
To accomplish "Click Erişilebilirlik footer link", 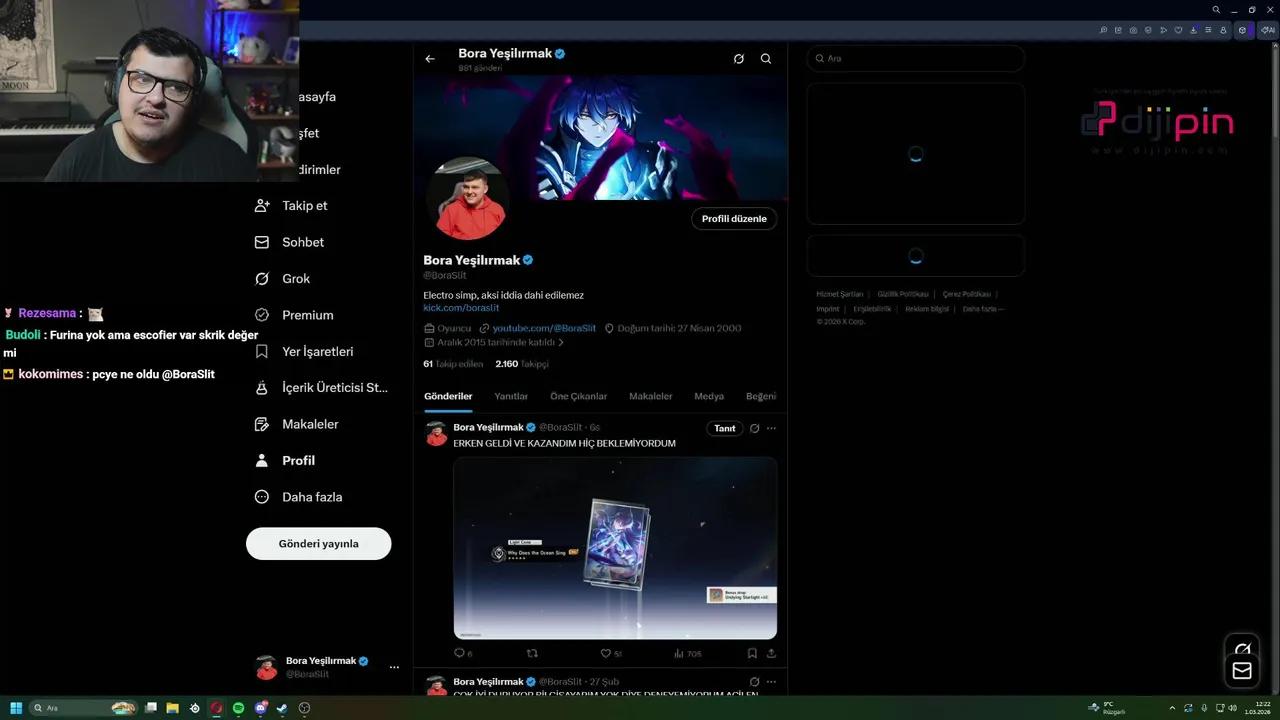I will tap(872, 309).
